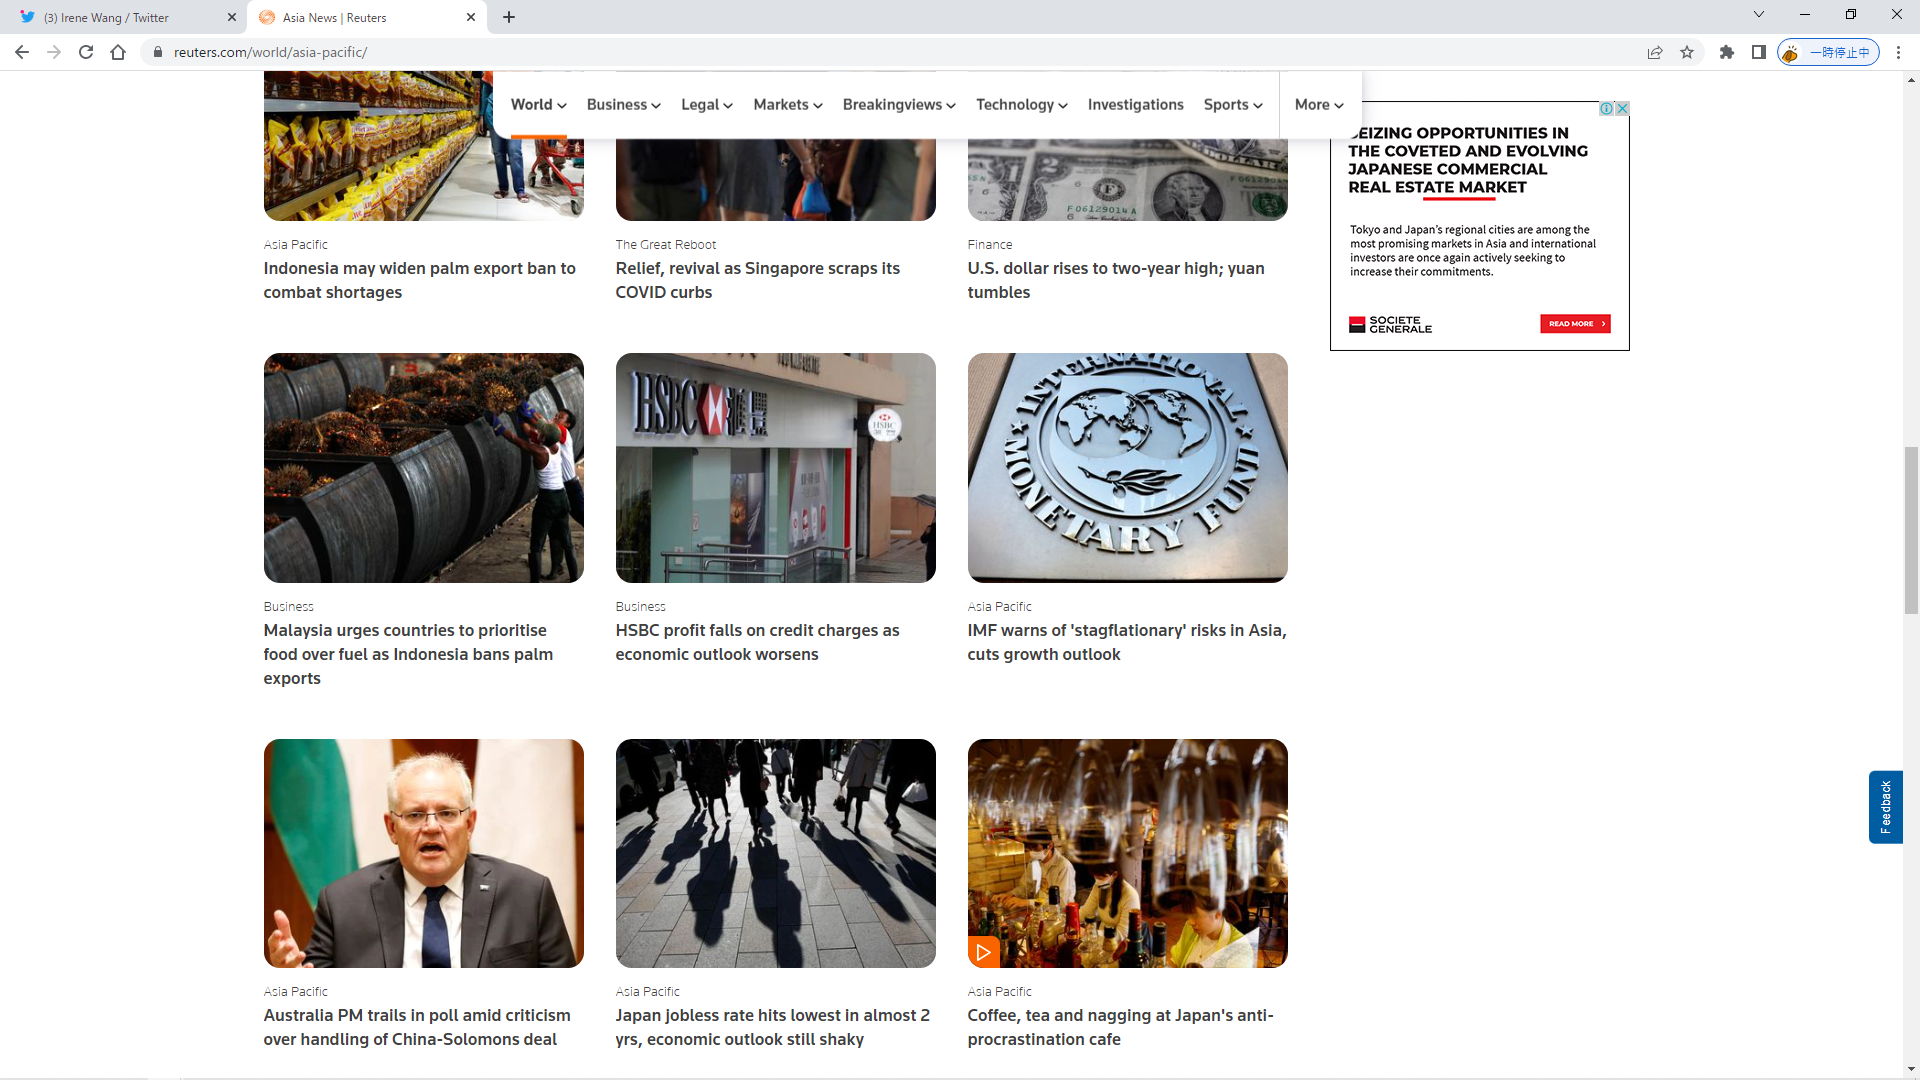Click the IMF logo article thumbnail
1920x1080 pixels.
point(1127,467)
